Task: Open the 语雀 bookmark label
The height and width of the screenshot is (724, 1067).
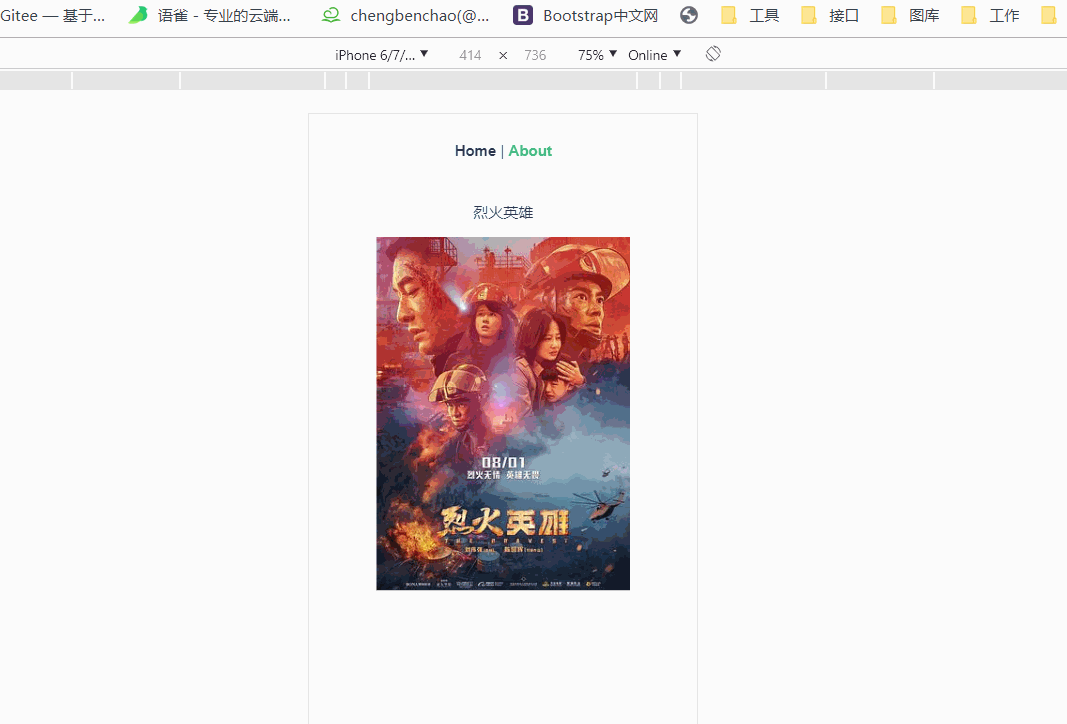Action: (224, 16)
